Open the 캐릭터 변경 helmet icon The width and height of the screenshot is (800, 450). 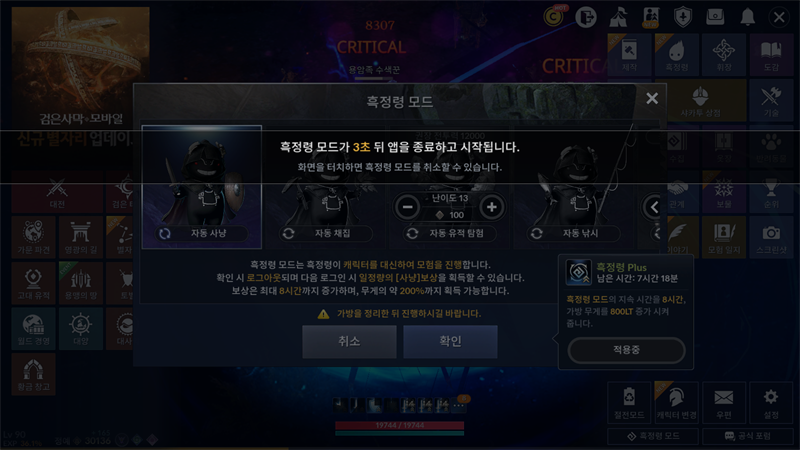click(x=677, y=403)
